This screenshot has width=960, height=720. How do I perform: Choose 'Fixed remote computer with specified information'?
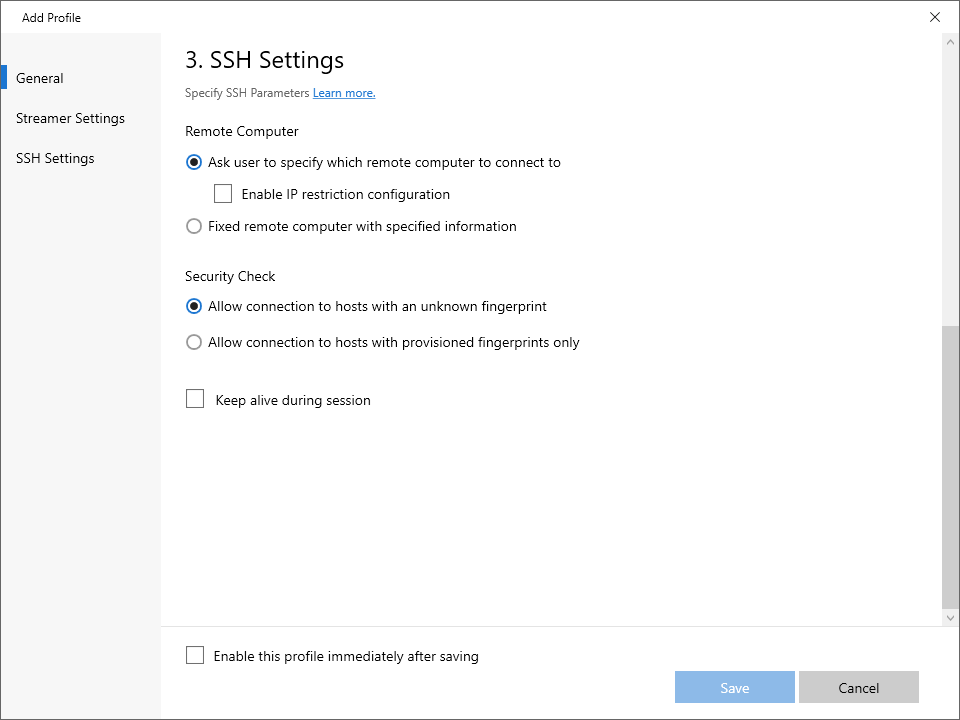pyautogui.click(x=194, y=226)
